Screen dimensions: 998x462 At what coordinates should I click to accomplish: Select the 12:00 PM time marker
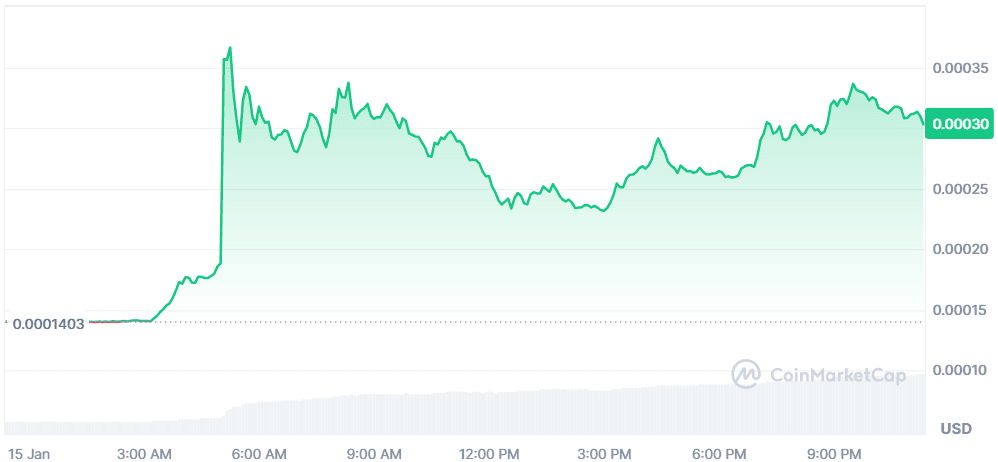click(x=491, y=454)
